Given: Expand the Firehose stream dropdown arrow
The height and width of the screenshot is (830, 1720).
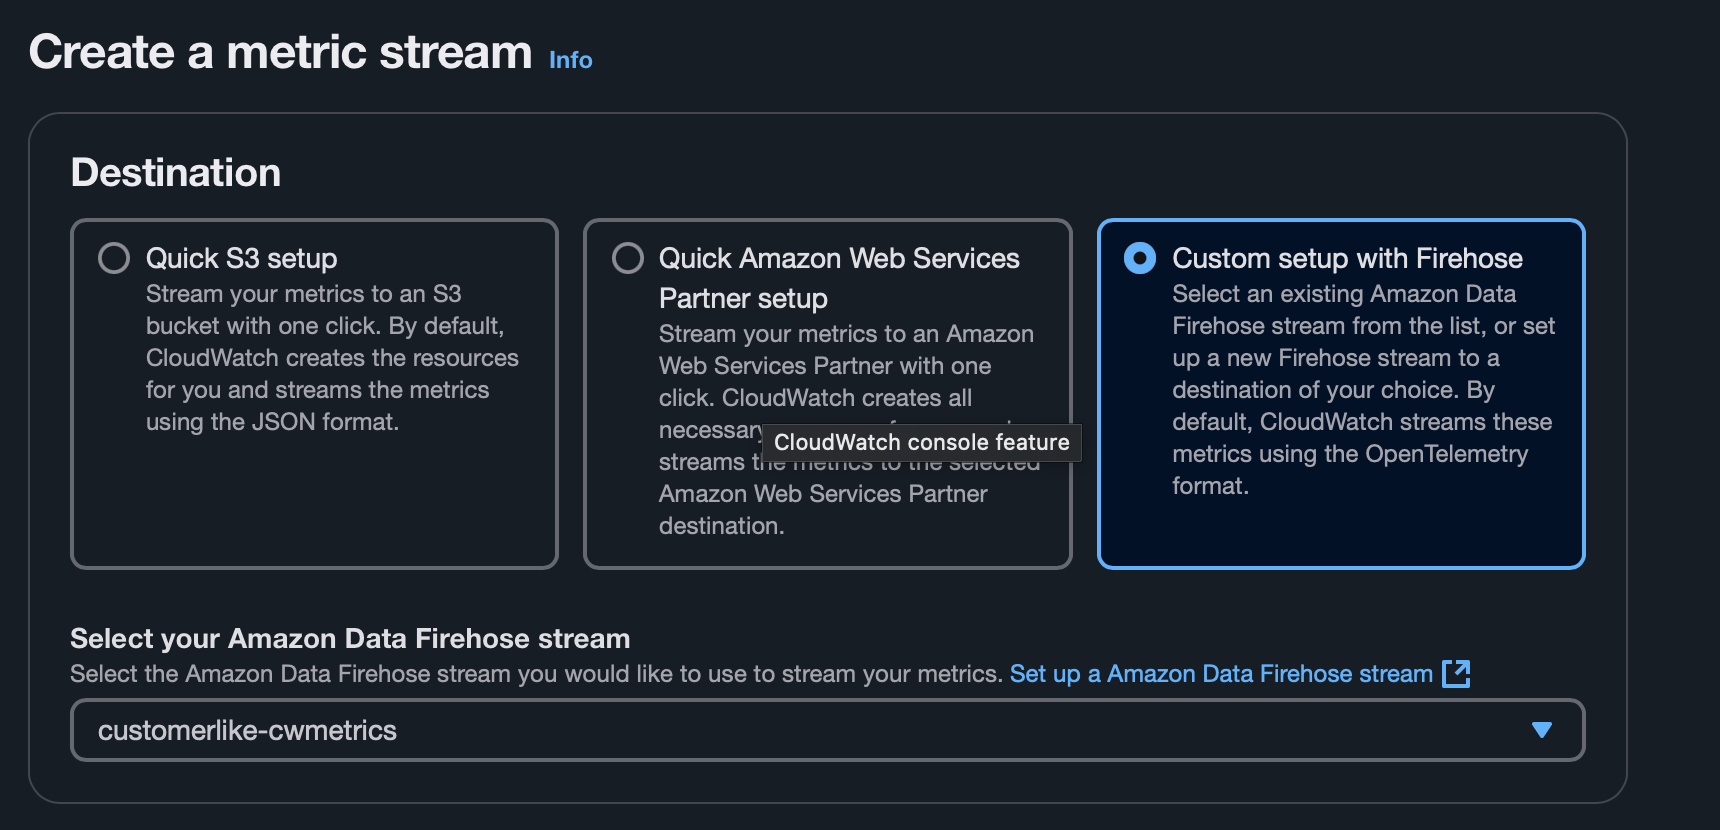Looking at the screenshot, I should point(1541,730).
